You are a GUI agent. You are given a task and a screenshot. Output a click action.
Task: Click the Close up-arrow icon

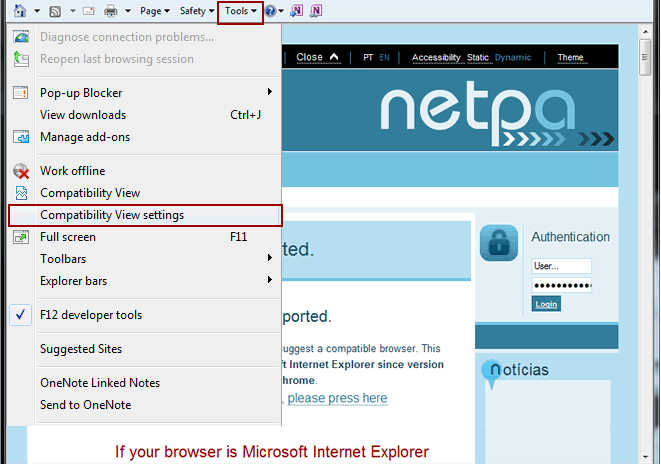(334, 56)
